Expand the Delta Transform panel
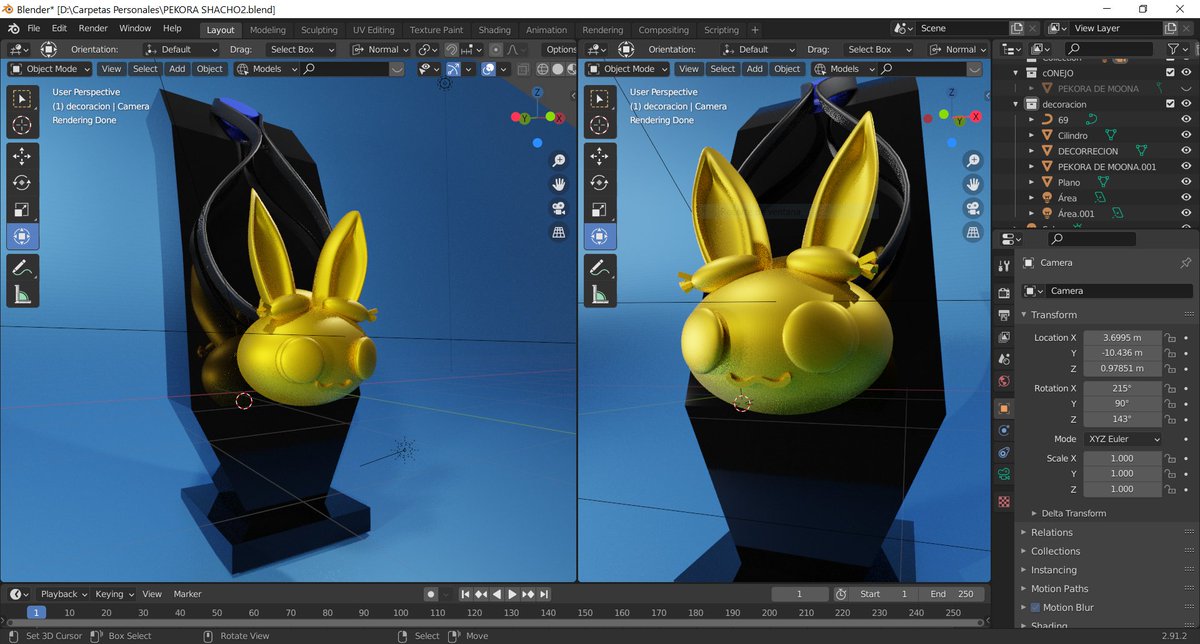1200x644 pixels. click(x=1073, y=513)
